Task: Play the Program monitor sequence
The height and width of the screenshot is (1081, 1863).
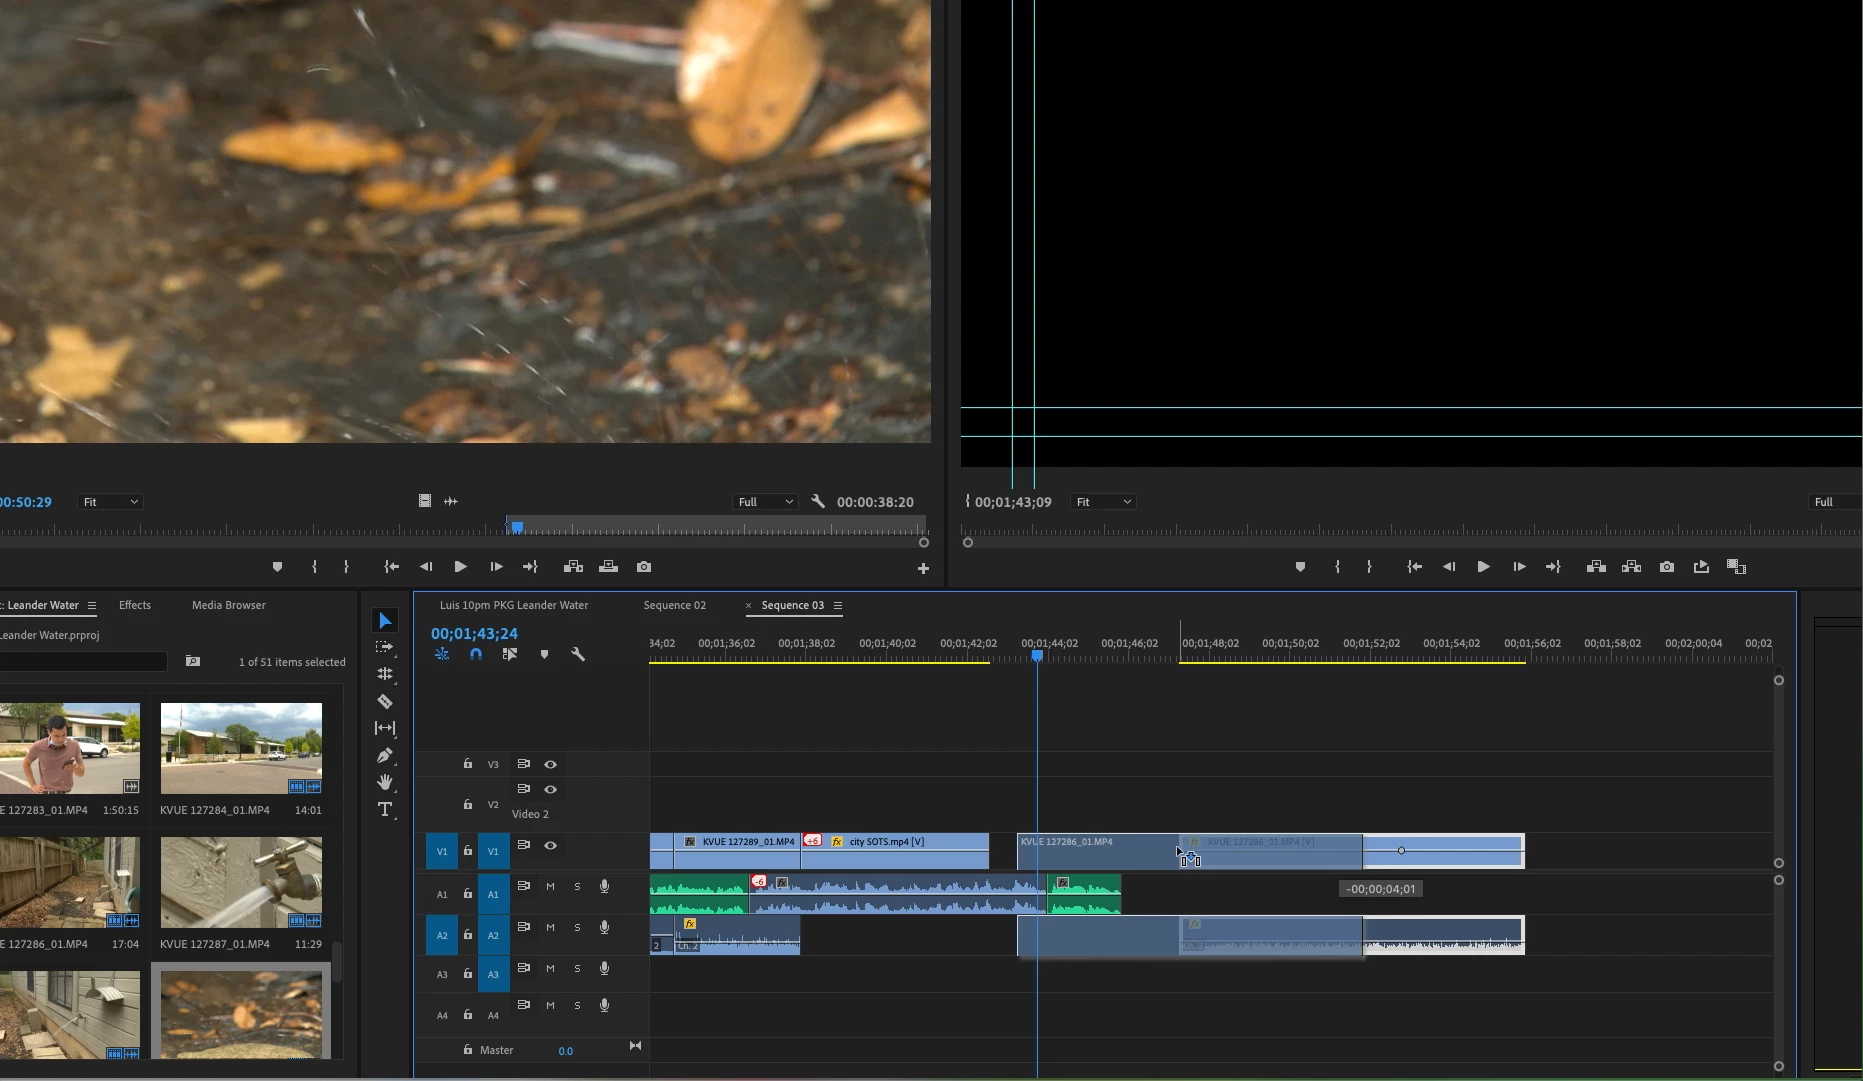Action: pyautogui.click(x=1484, y=567)
